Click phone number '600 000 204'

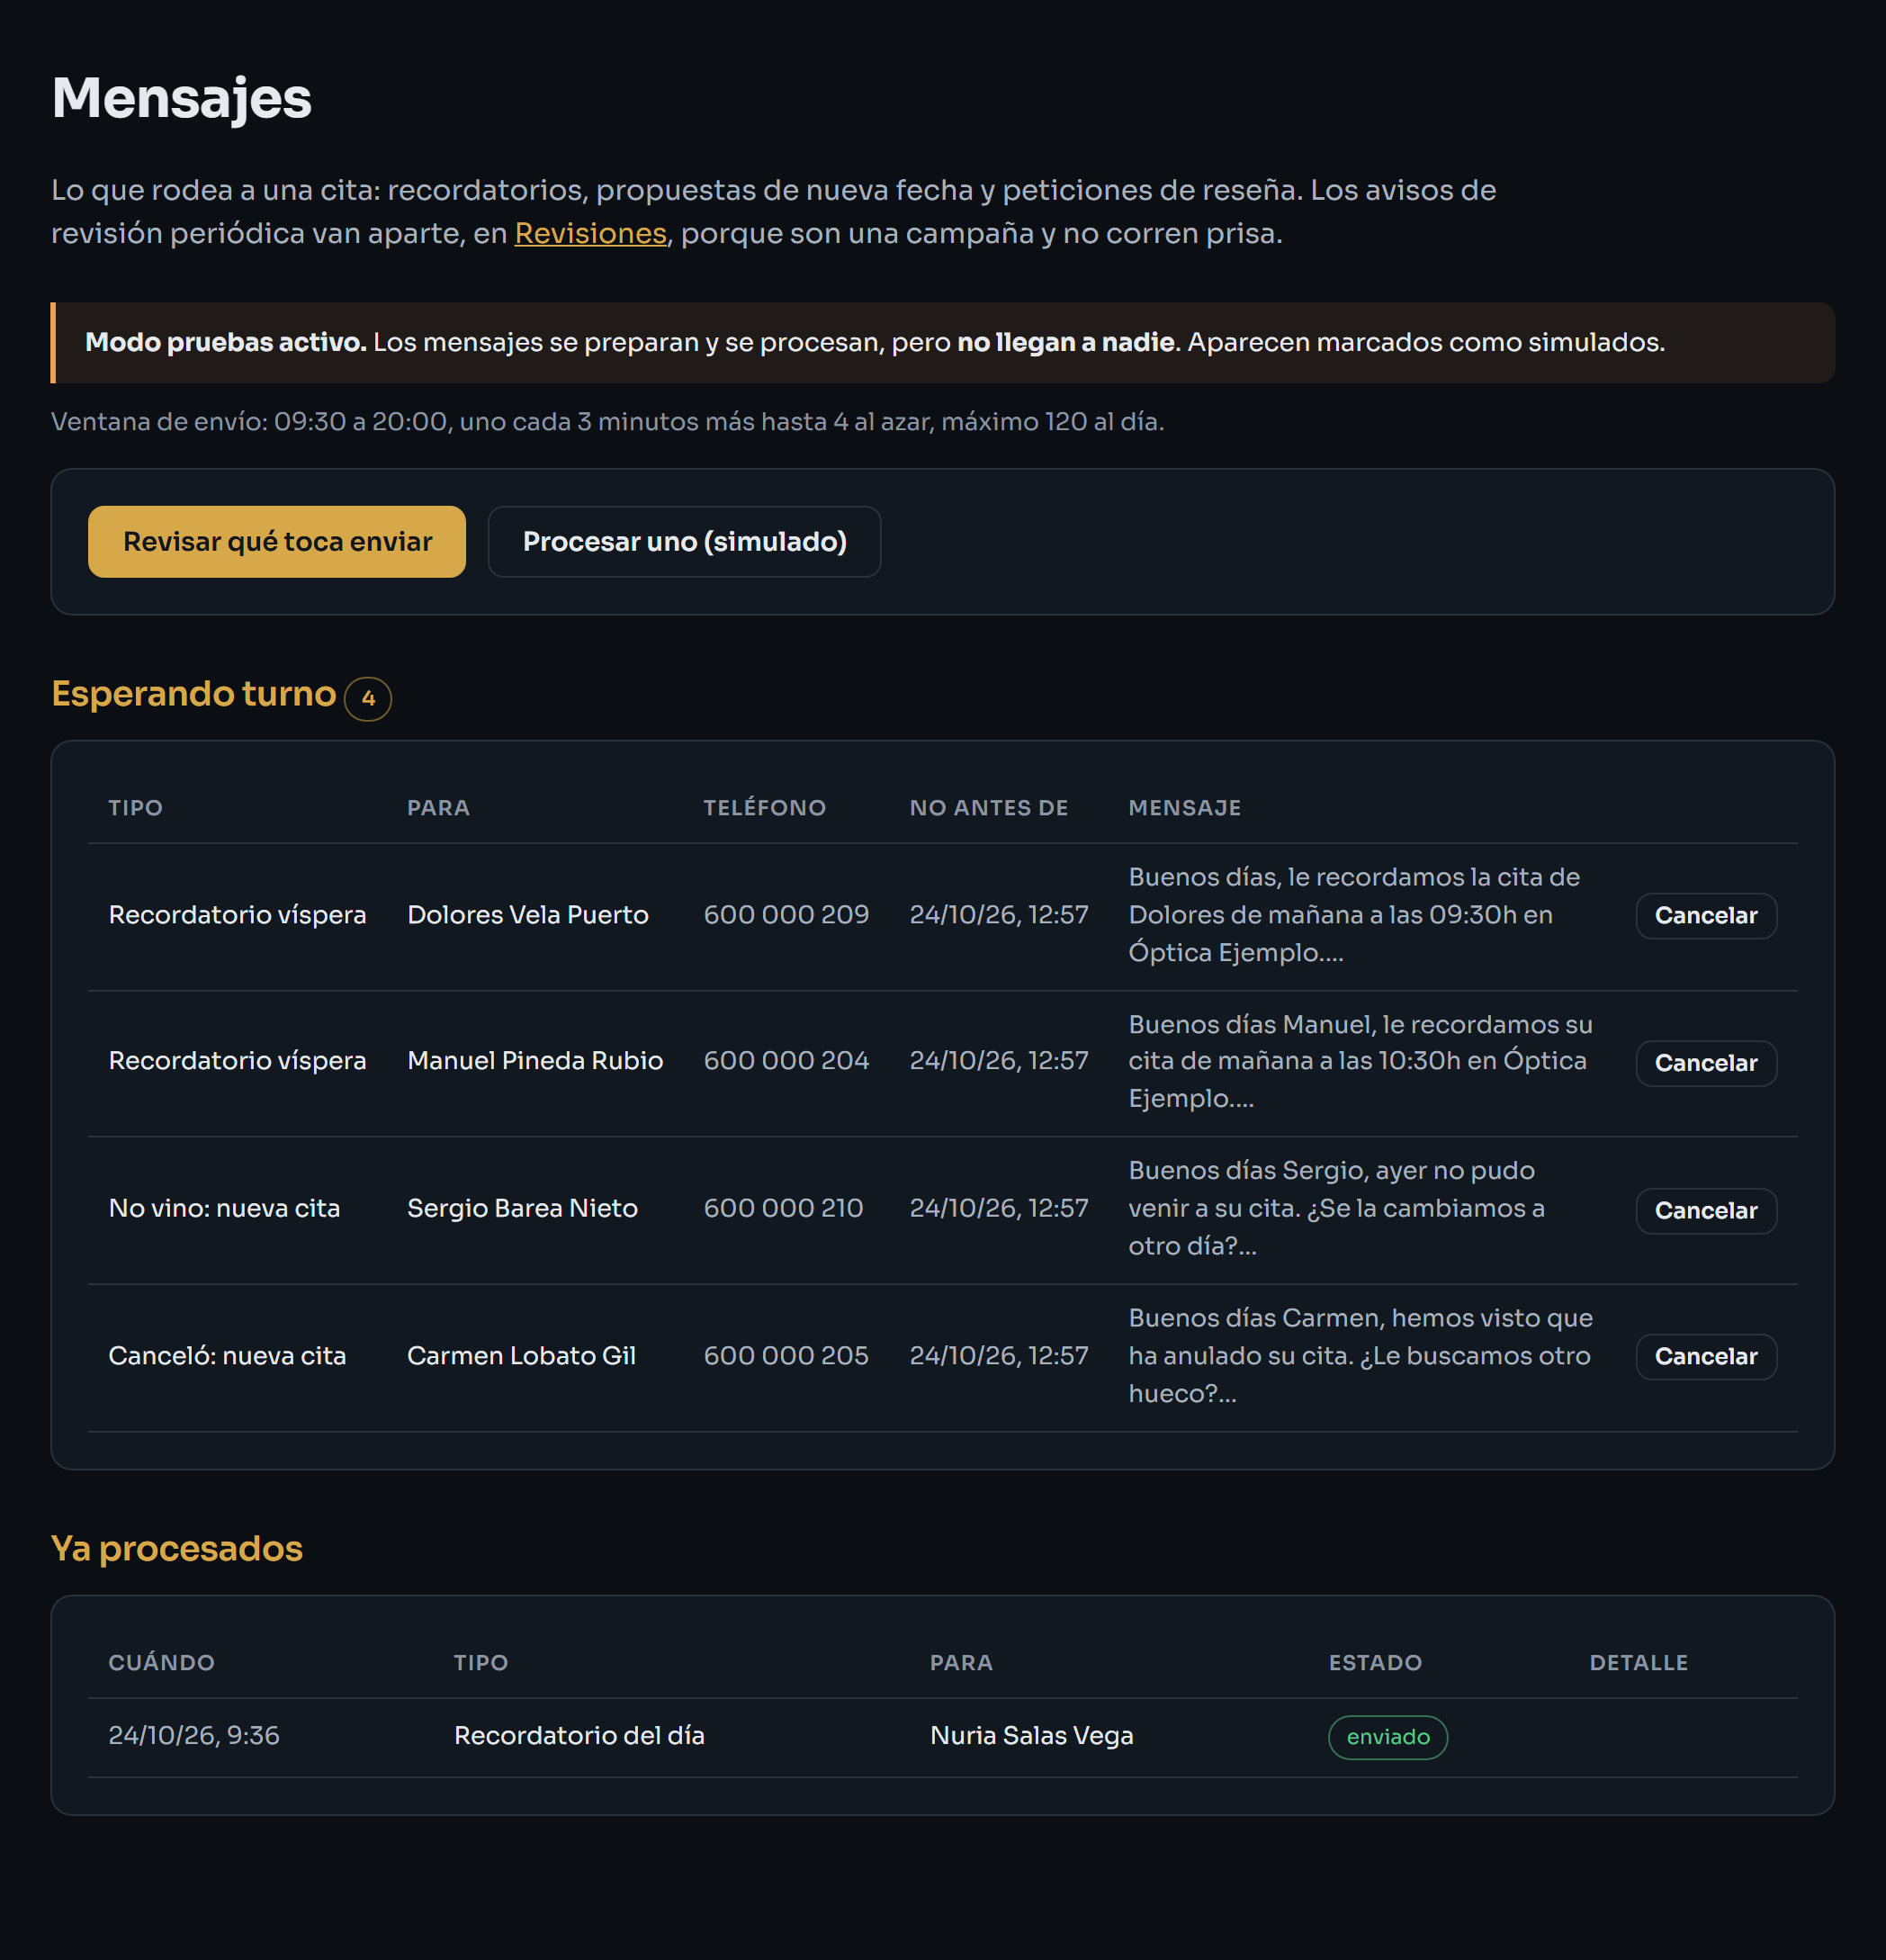pyautogui.click(x=786, y=1061)
